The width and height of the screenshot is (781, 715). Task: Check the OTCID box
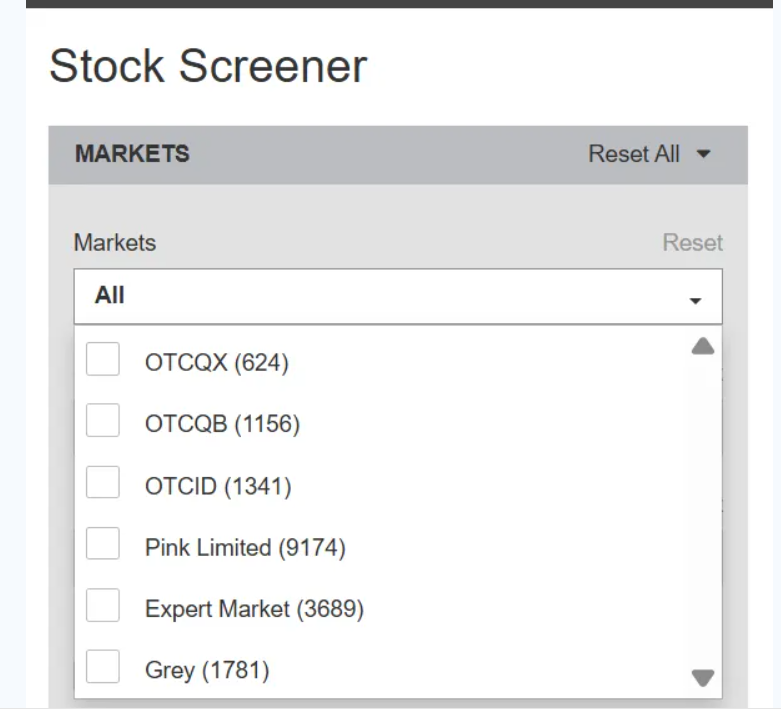point(102,483)
